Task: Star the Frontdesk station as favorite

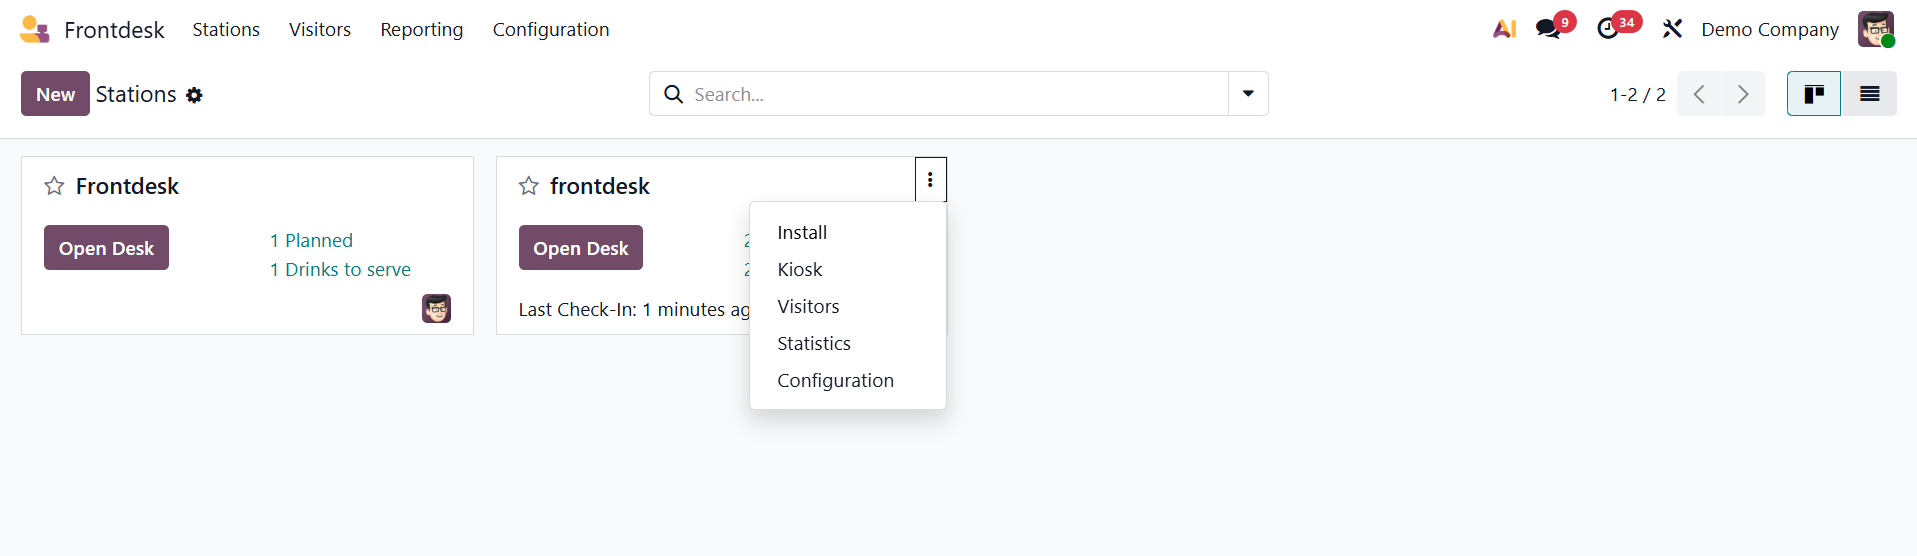Action: coord(54,186)
